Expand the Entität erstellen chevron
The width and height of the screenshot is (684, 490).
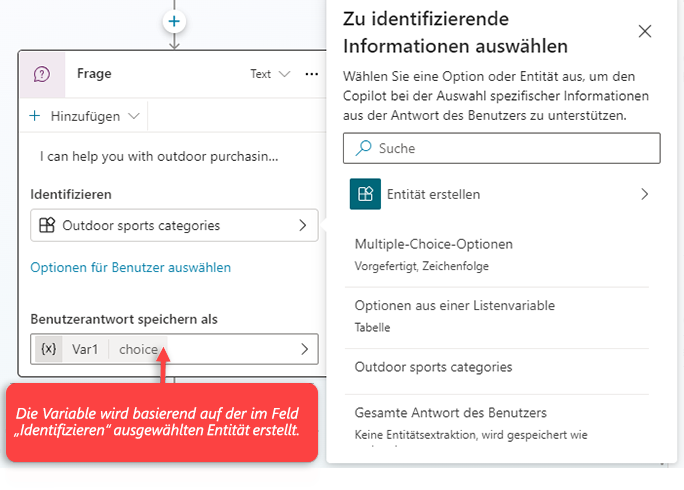tap(645, 194)
